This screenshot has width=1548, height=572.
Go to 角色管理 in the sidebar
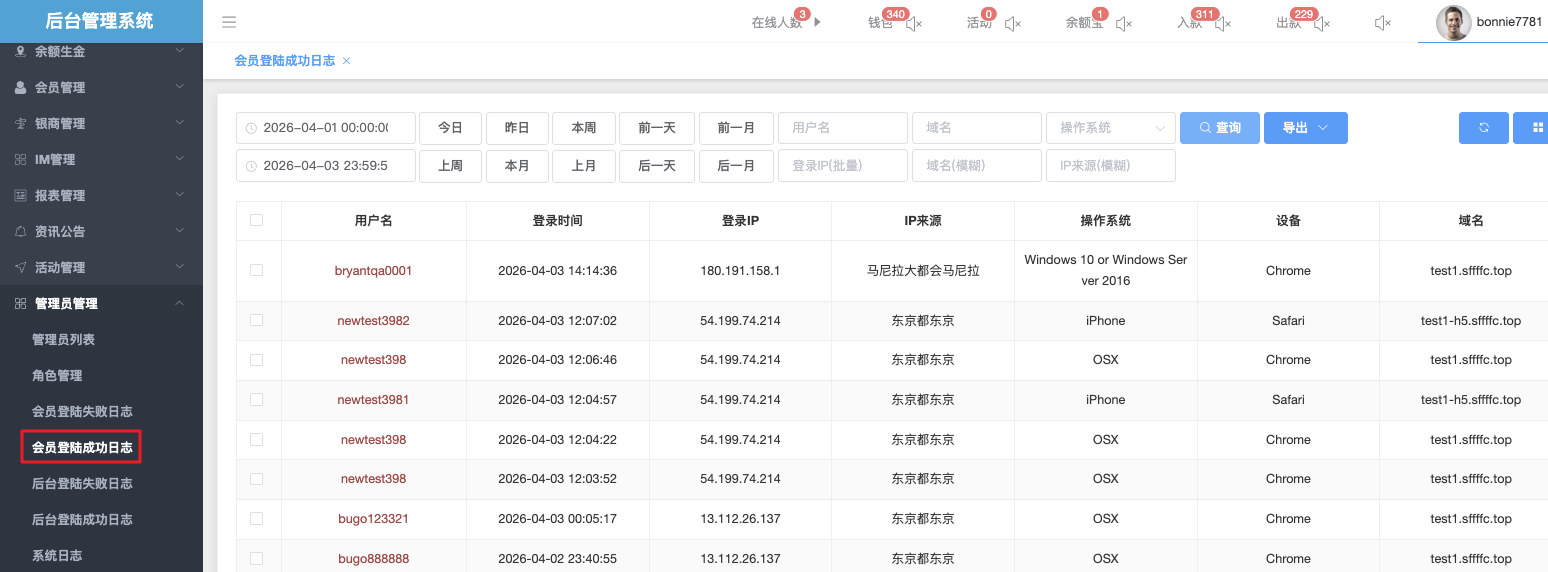[x=57, y=376]
